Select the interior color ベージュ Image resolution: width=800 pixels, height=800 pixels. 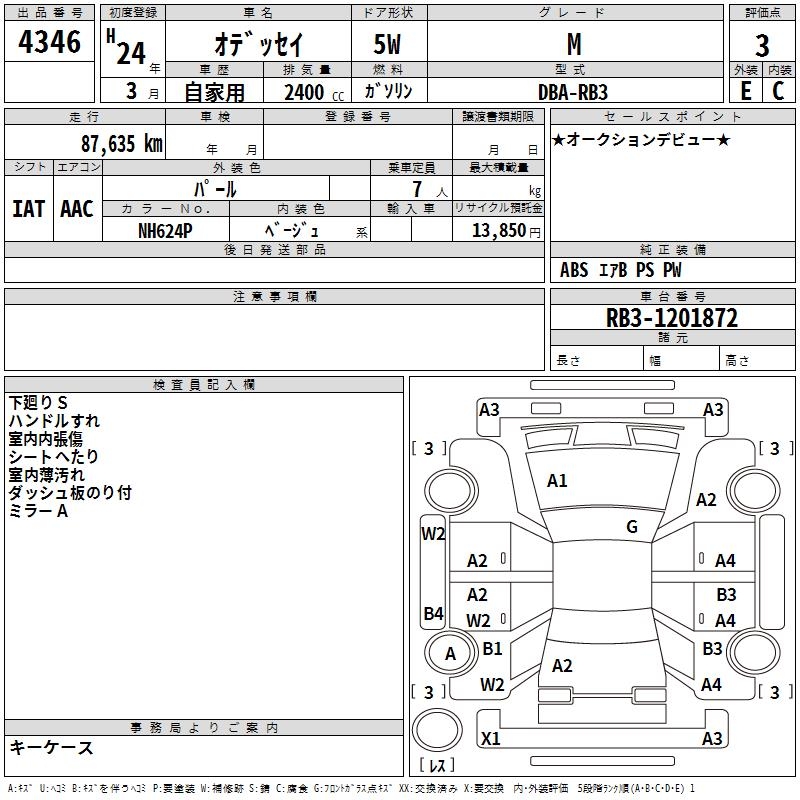click(291, 230)
